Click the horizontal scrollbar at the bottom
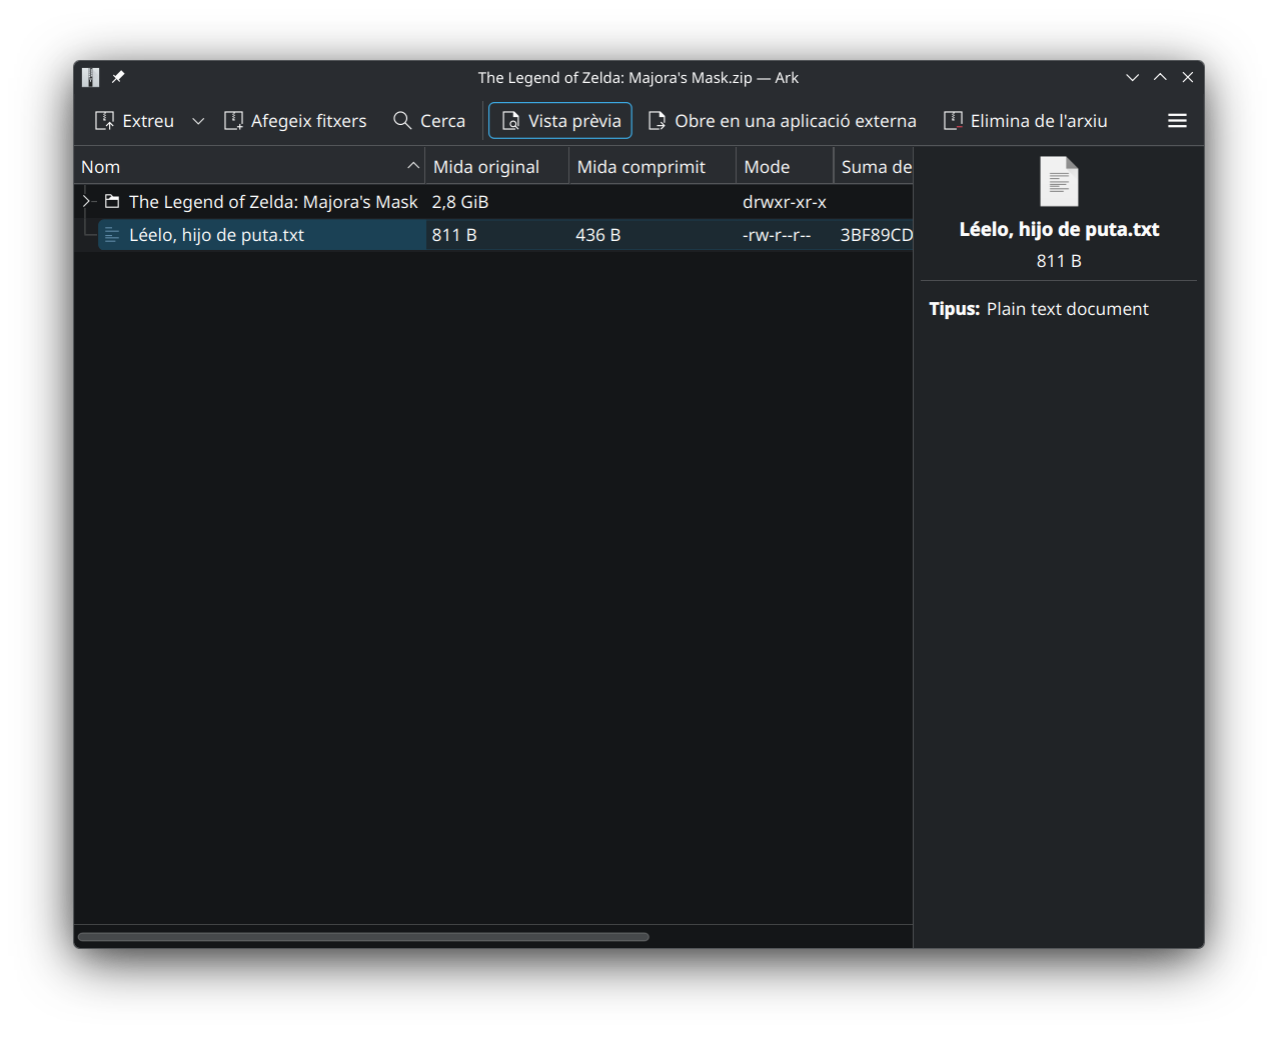 (363, 937)
